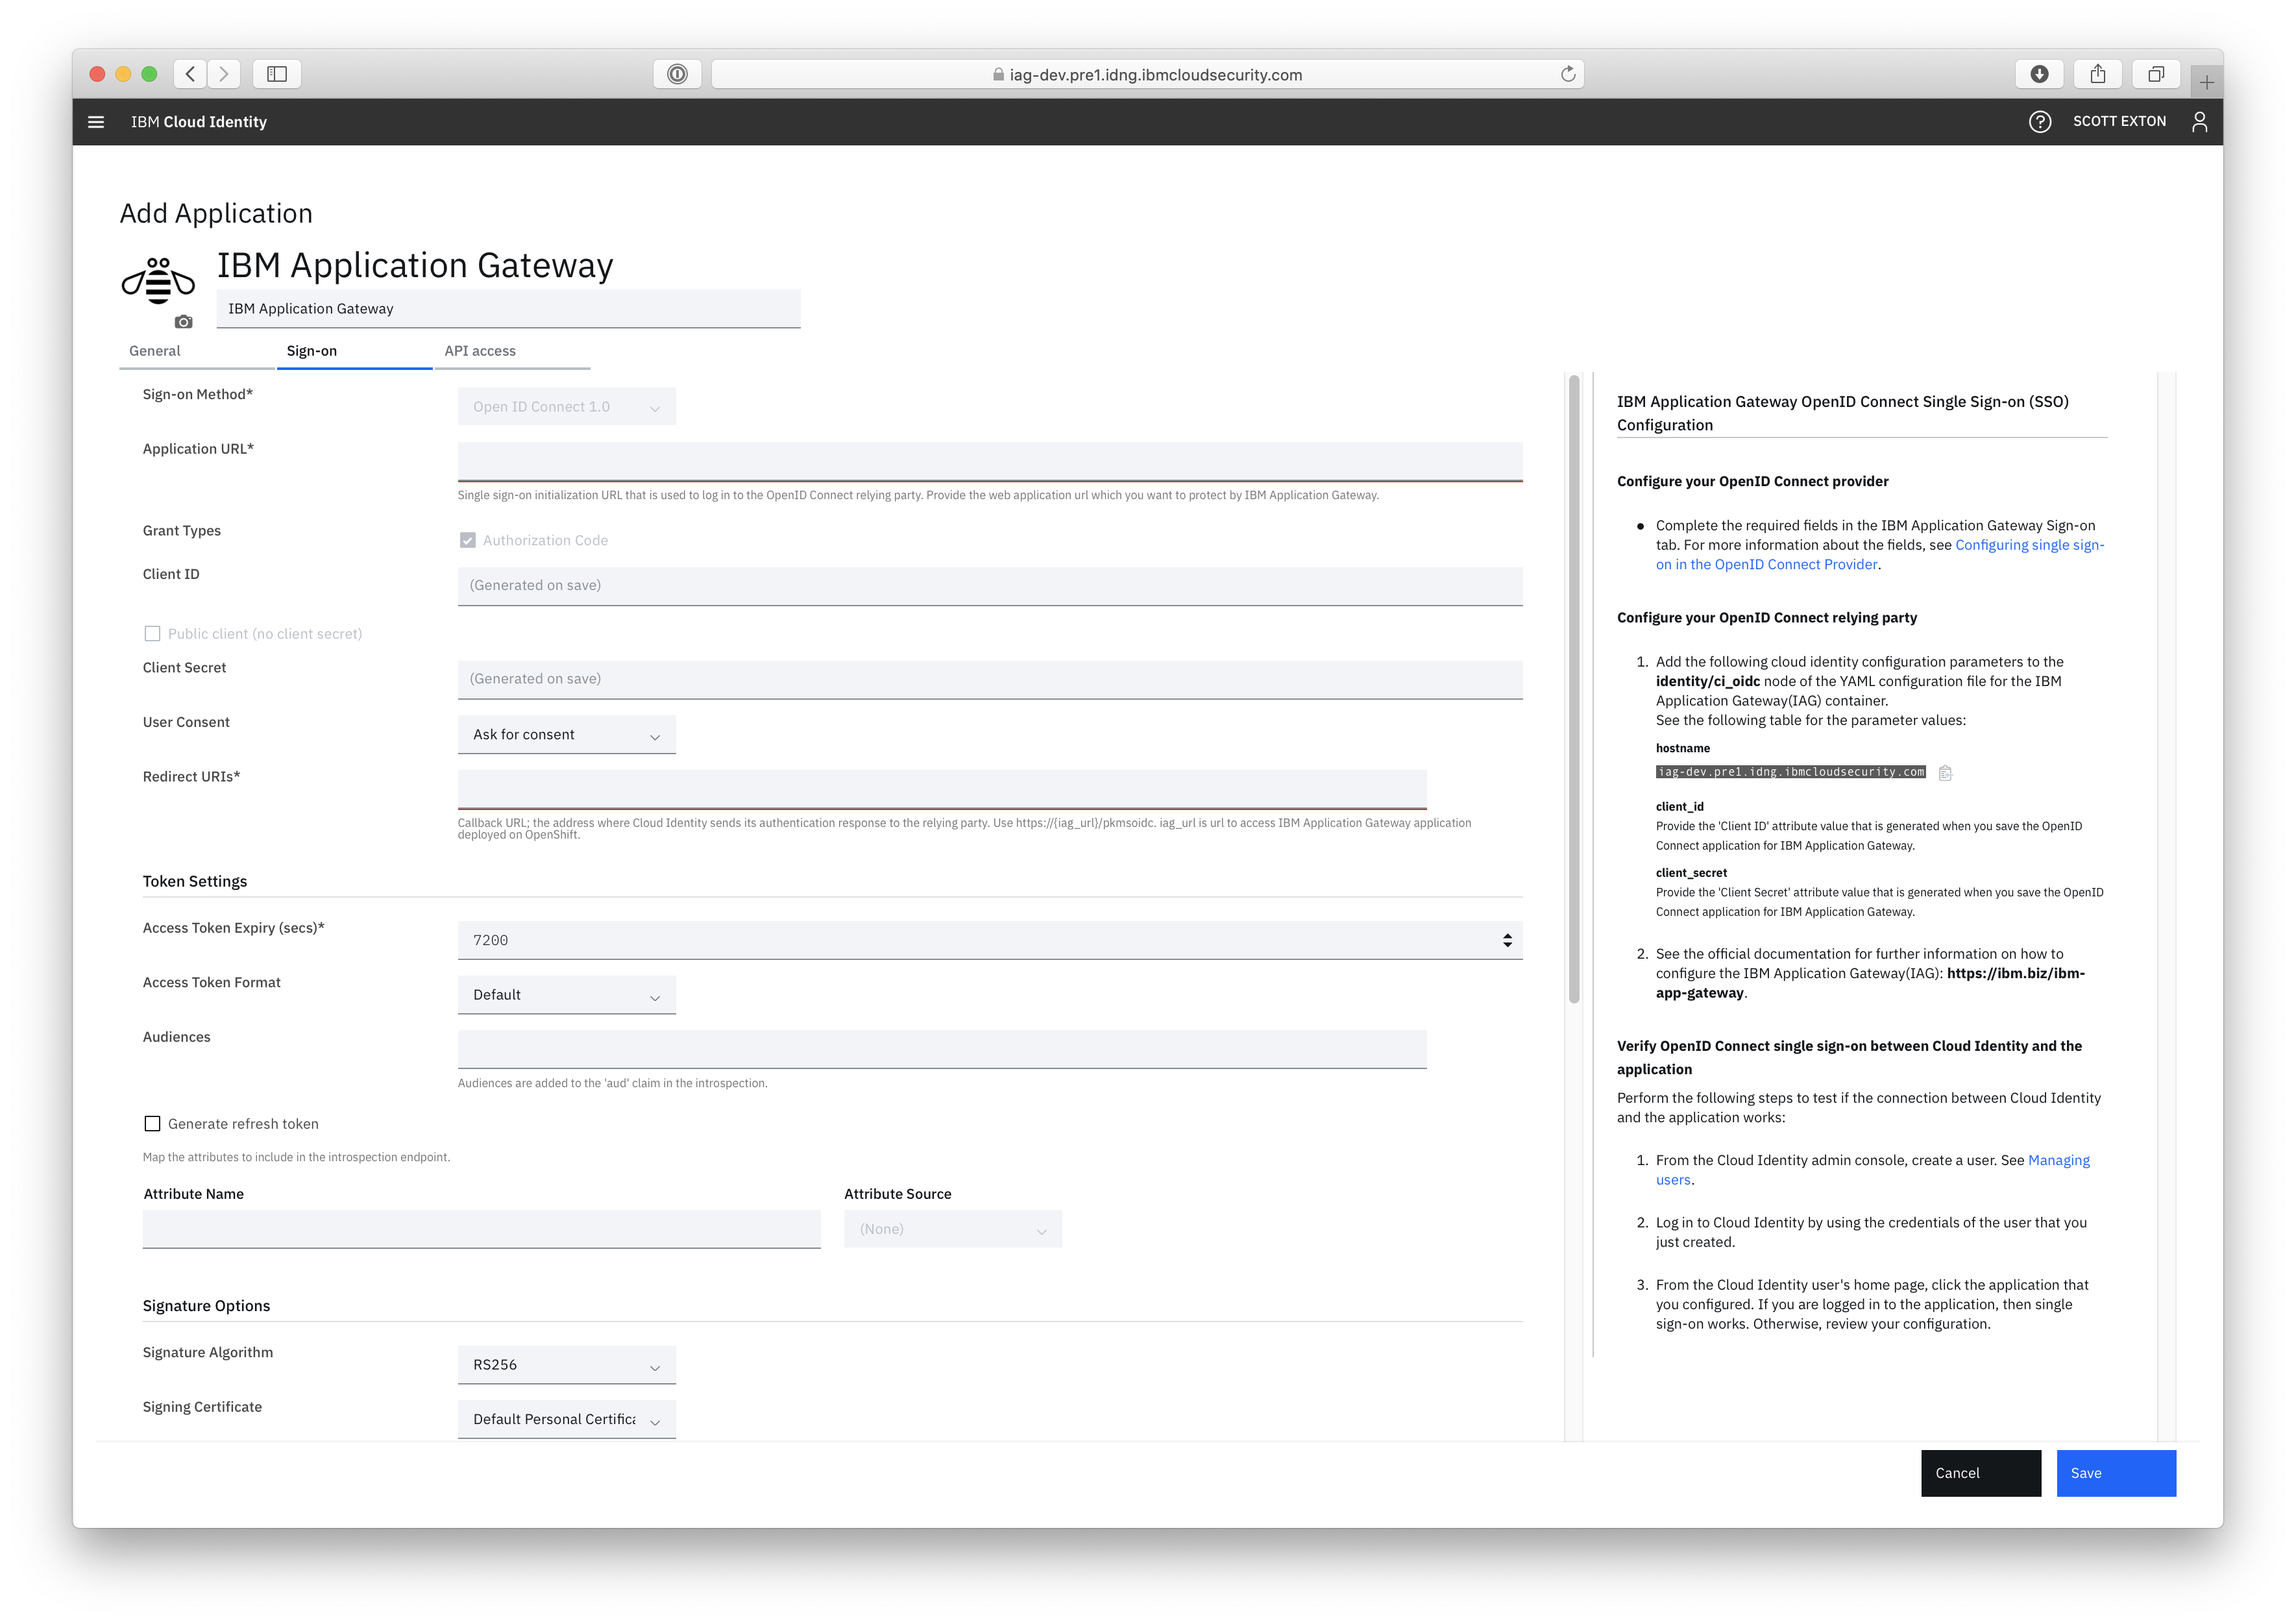Viewport: 2296px width, 1624px height.
Task: Switch to the API access tab
Action: 480,350
